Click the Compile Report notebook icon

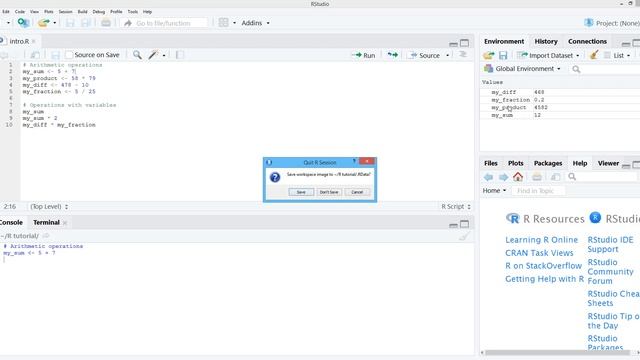180,55
